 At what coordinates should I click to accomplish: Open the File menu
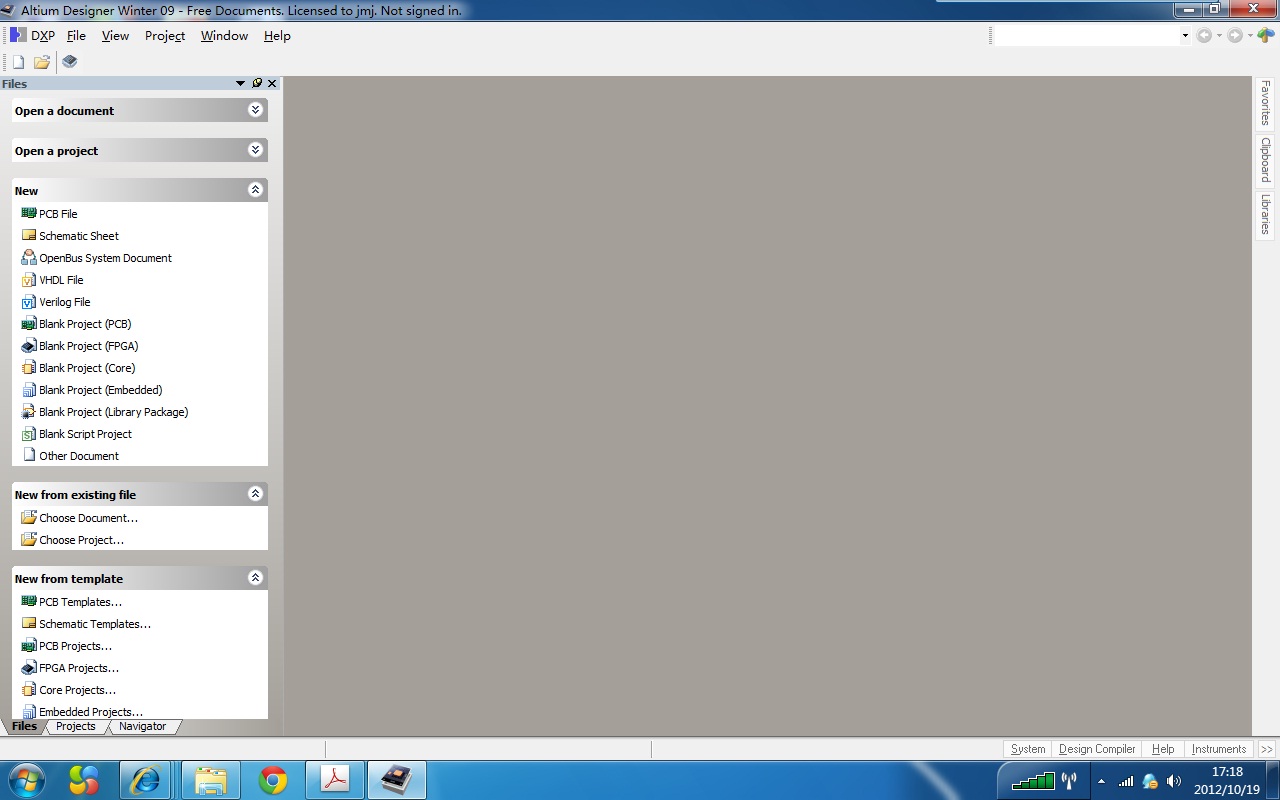[76, 35]
